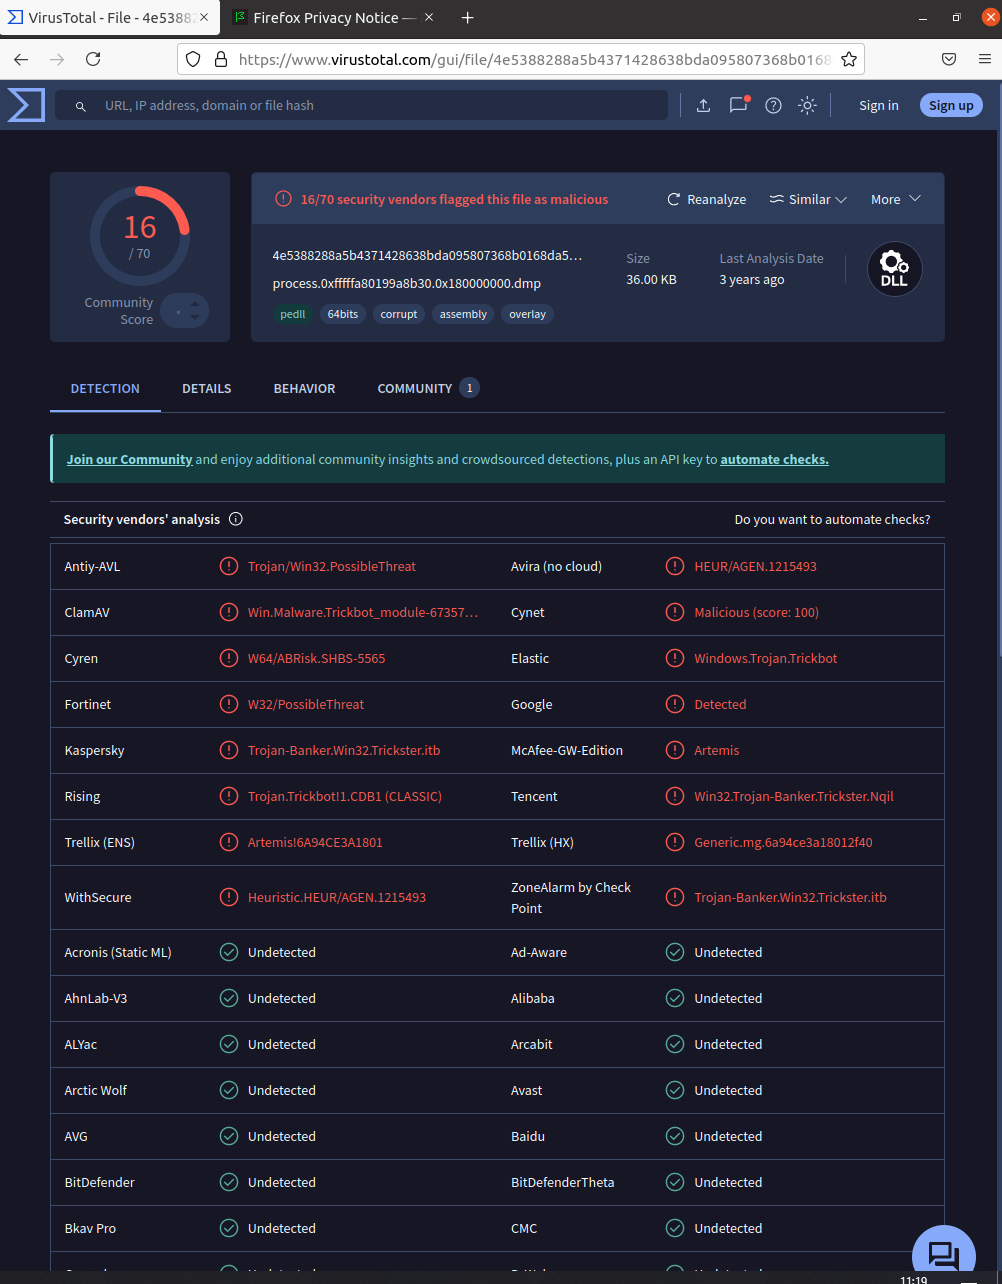This screenshot has width=1002, height=1284.
Task: Switch to the DETECTION tab
Action: tap(105, 388)
